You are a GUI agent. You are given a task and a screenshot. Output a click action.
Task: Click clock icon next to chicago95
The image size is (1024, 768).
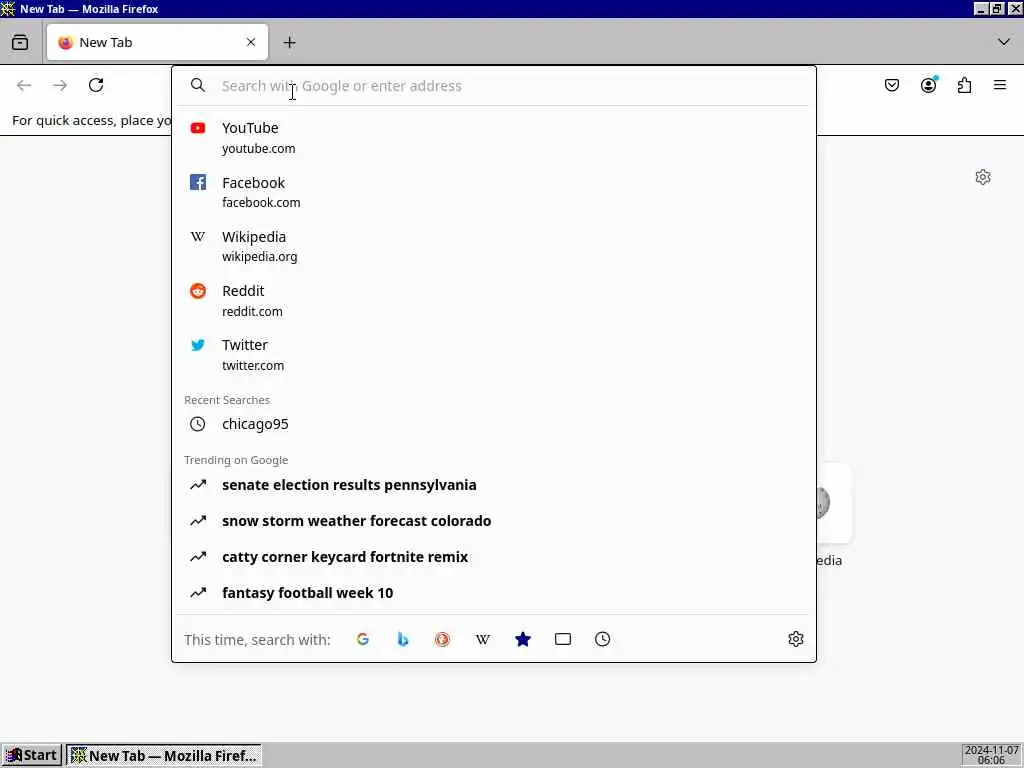pos(197,424)
